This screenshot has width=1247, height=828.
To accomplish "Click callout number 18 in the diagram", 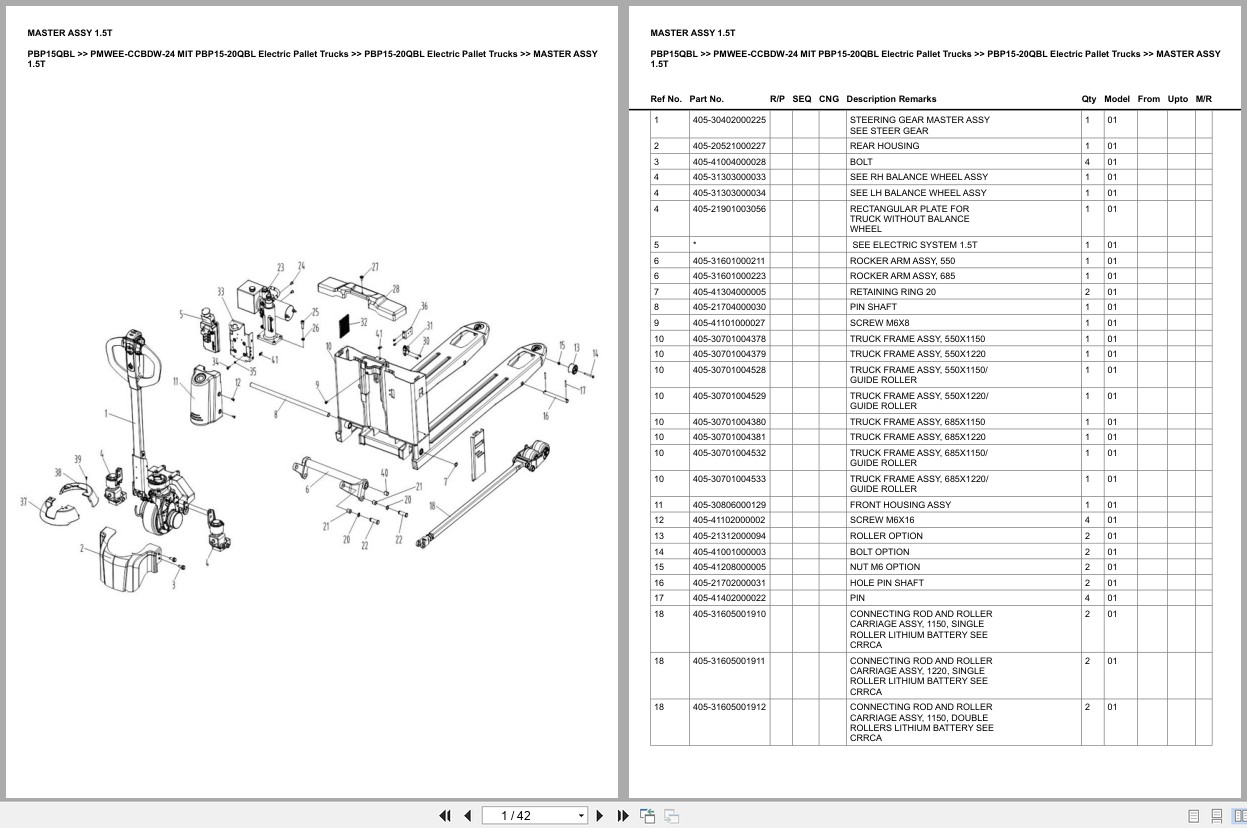I will click(432, 506).
